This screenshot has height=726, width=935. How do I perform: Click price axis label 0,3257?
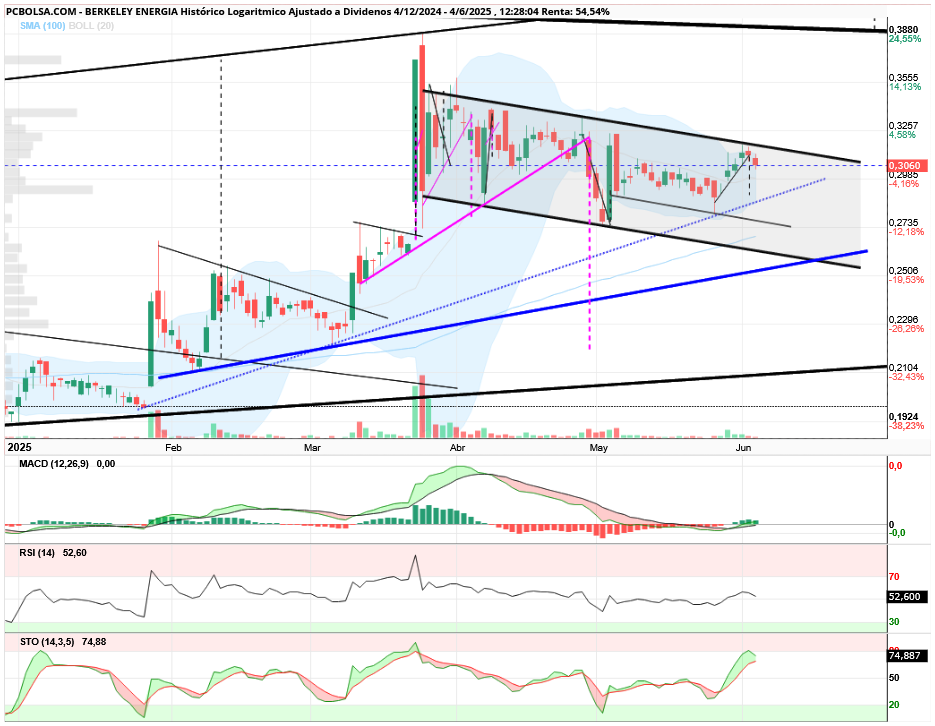tap(903, 126)
